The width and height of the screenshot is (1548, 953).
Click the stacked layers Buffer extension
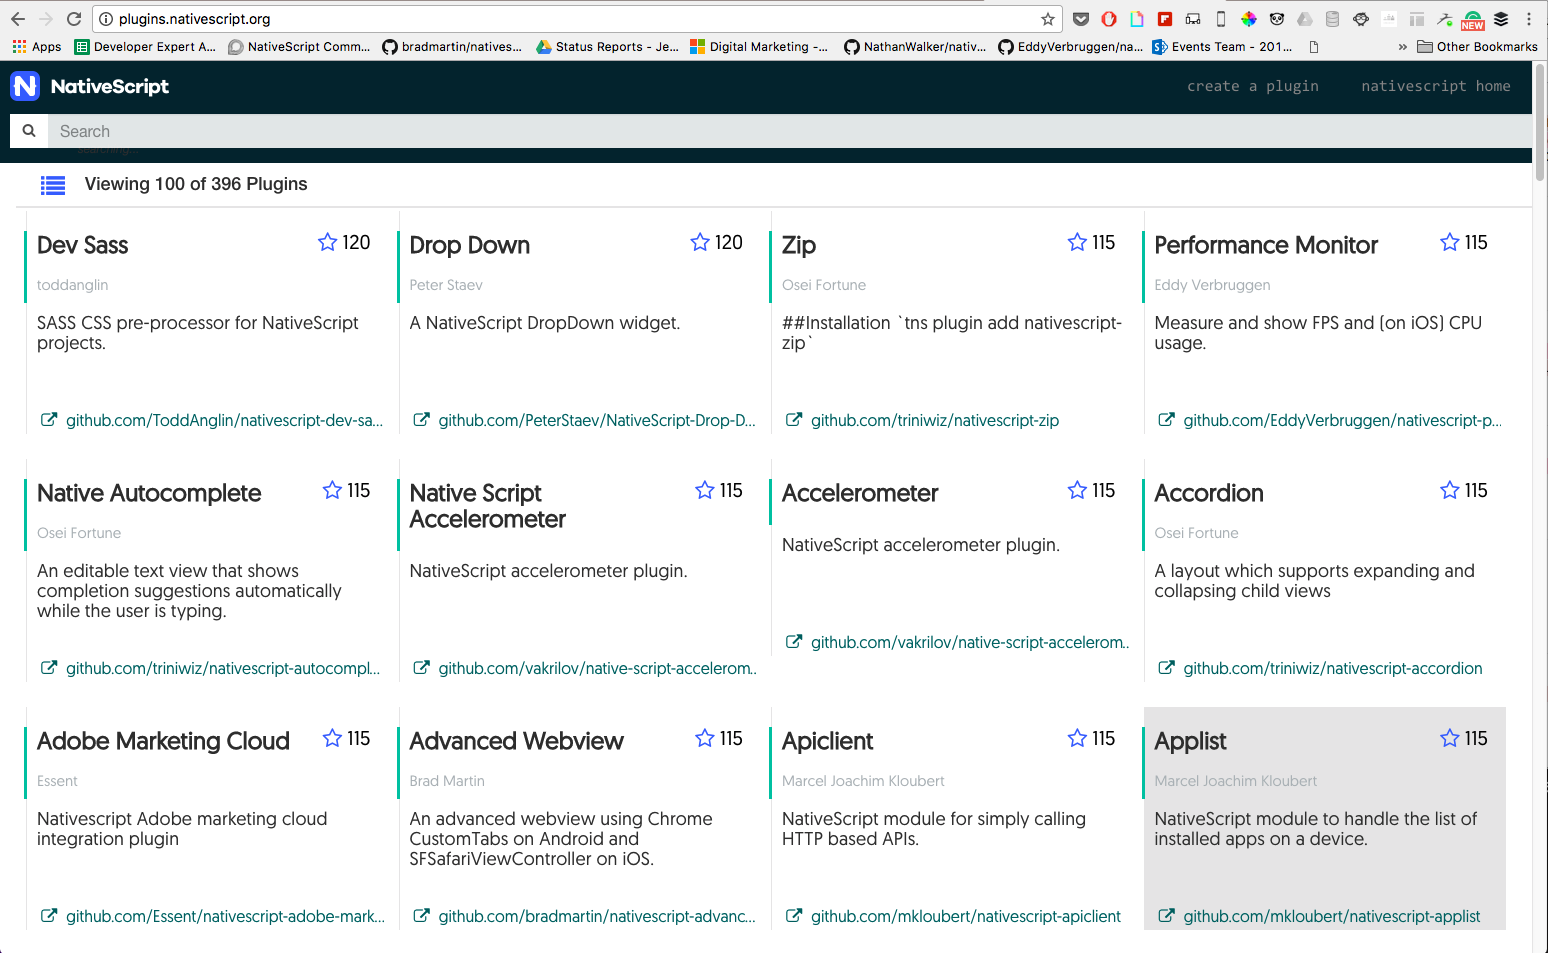pyautogui.click(x=1501, y=19)
